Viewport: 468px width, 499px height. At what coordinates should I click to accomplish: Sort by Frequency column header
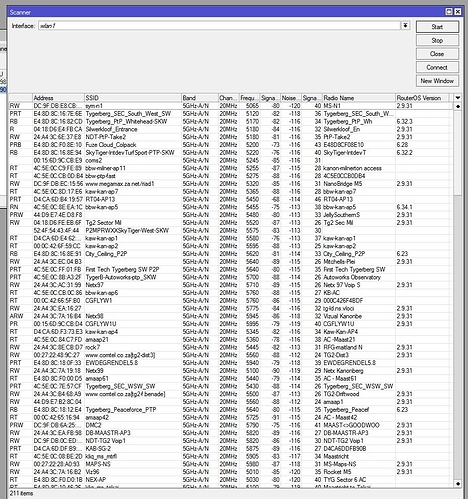(249, 98)
